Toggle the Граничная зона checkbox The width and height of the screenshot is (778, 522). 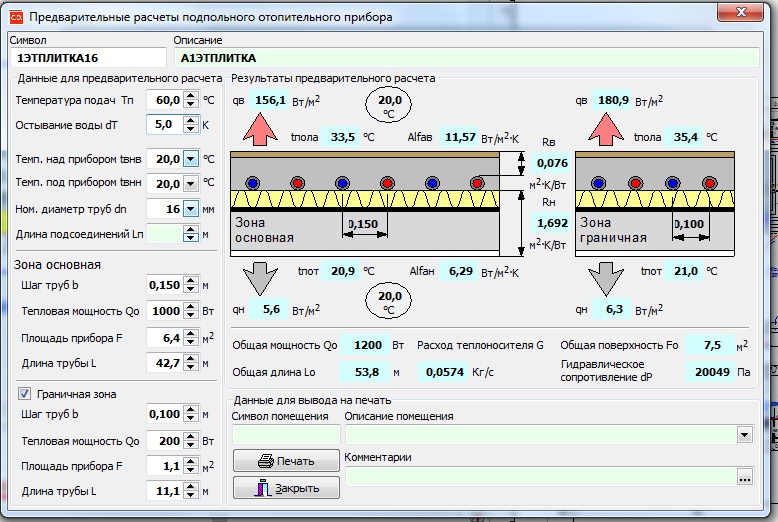point(24,394)
